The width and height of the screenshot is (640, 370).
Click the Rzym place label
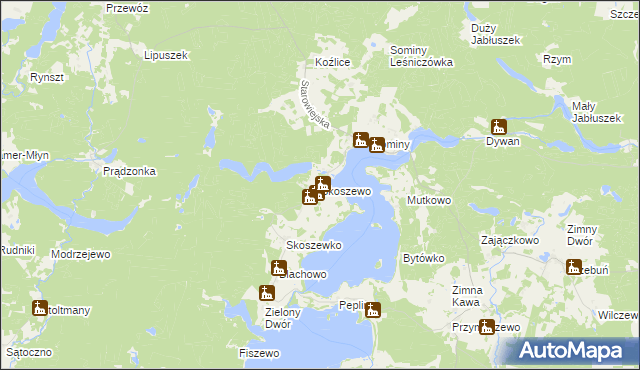(x=557, y=60)
